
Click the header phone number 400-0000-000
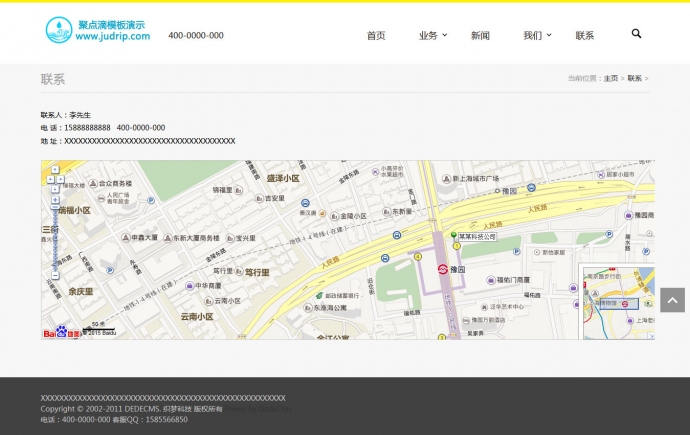[x=196, y=36]
